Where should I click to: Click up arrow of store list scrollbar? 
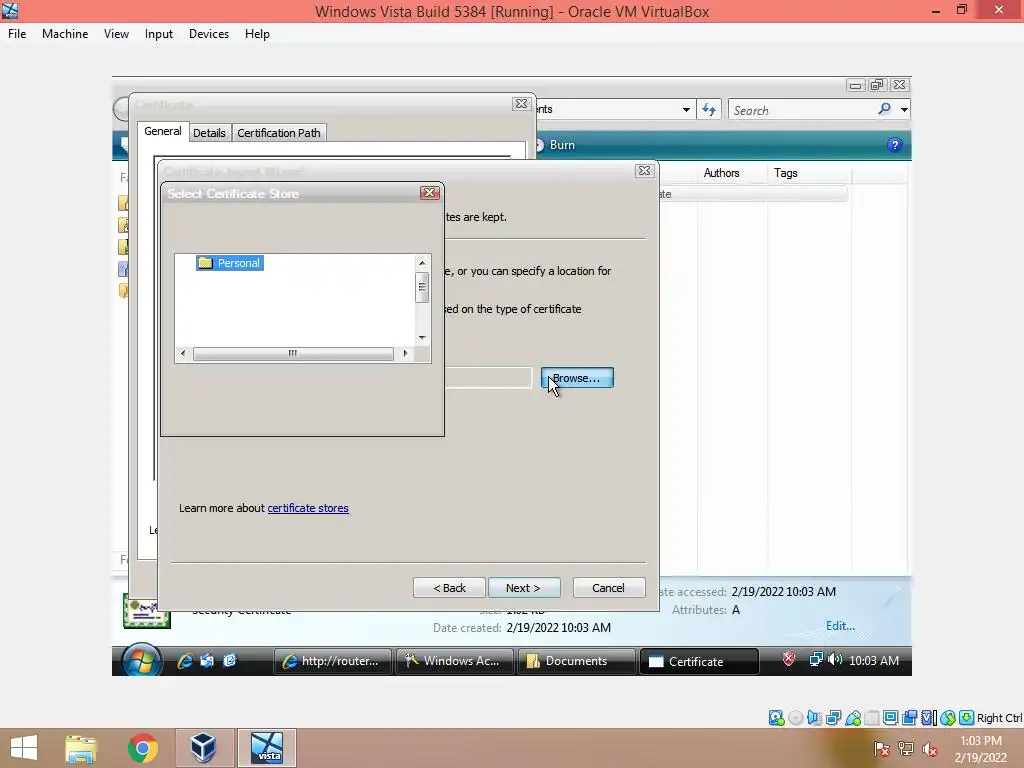(x=422, y=263)
